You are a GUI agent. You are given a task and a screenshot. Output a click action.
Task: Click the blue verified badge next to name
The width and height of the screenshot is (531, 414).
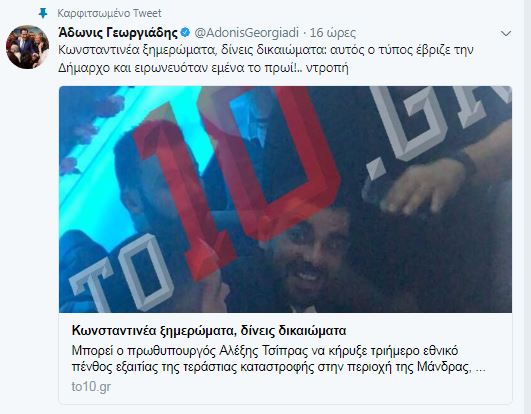186,32
